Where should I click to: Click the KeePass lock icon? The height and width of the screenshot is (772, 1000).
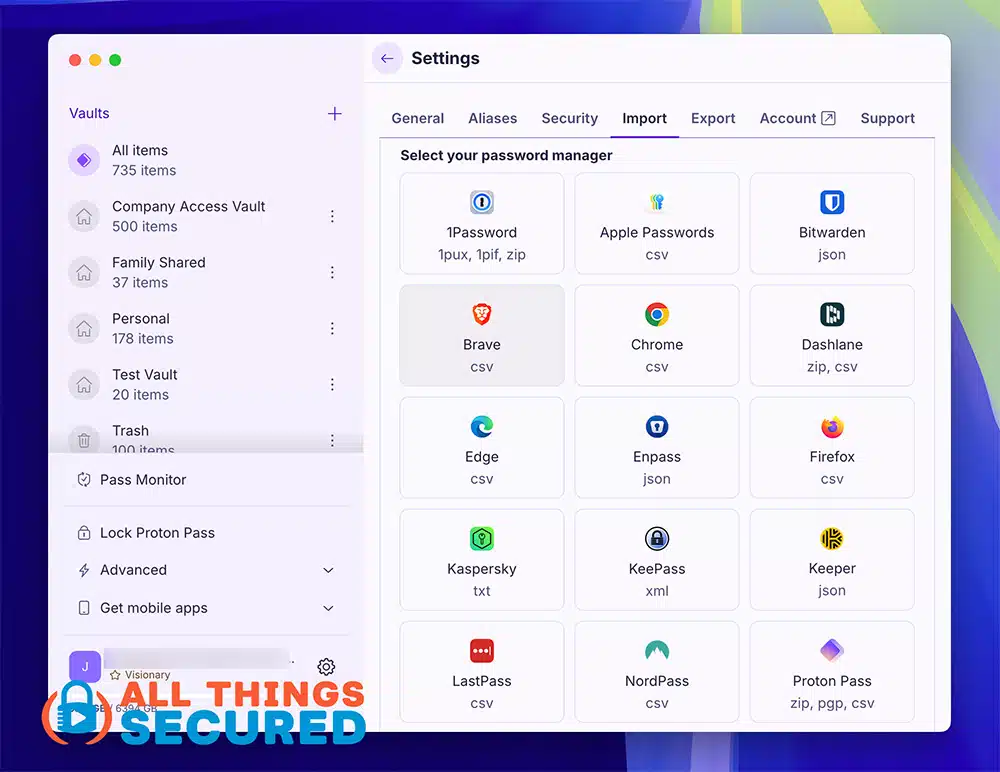(x=657, y=539)
